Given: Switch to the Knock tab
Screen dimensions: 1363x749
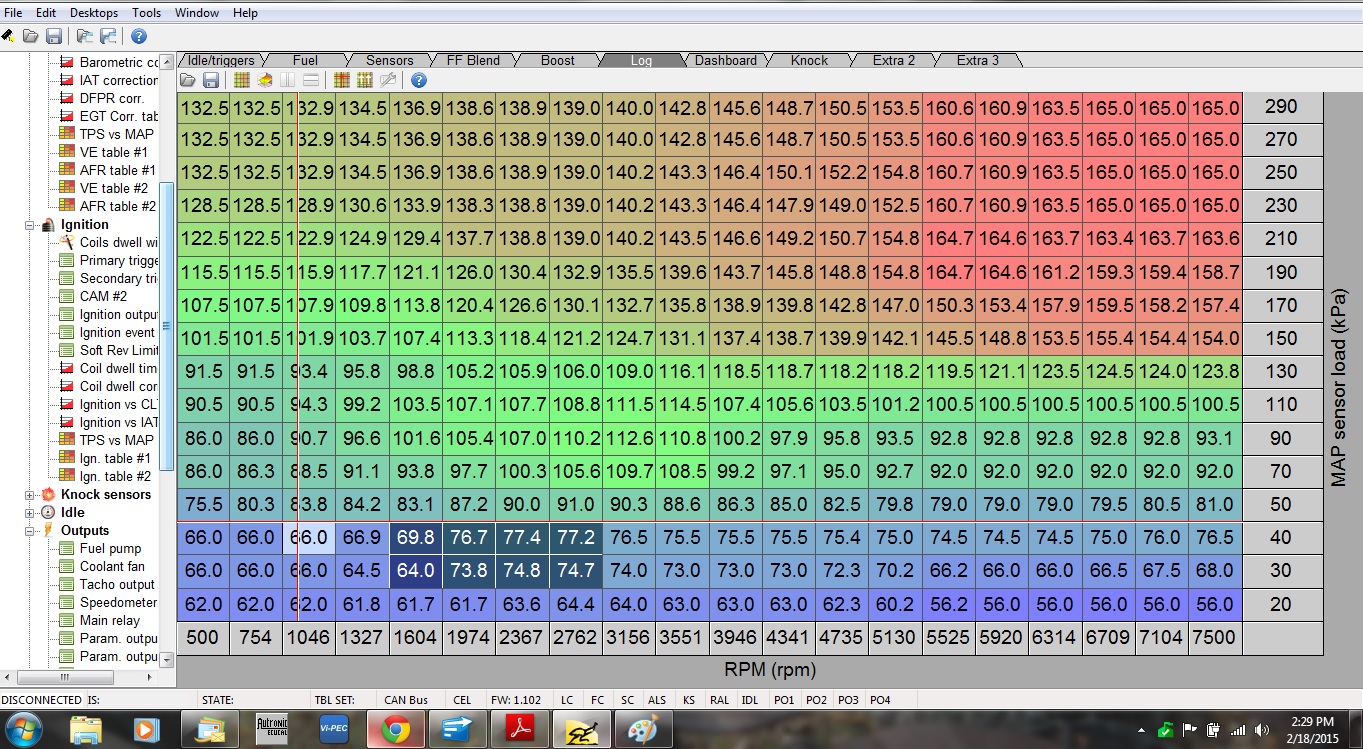Looking at the screenshot, I should (x=809, y=60).
